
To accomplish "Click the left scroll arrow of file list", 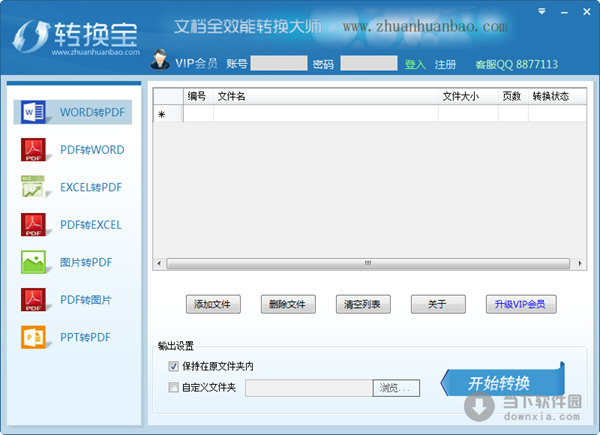I will [159, 263].
